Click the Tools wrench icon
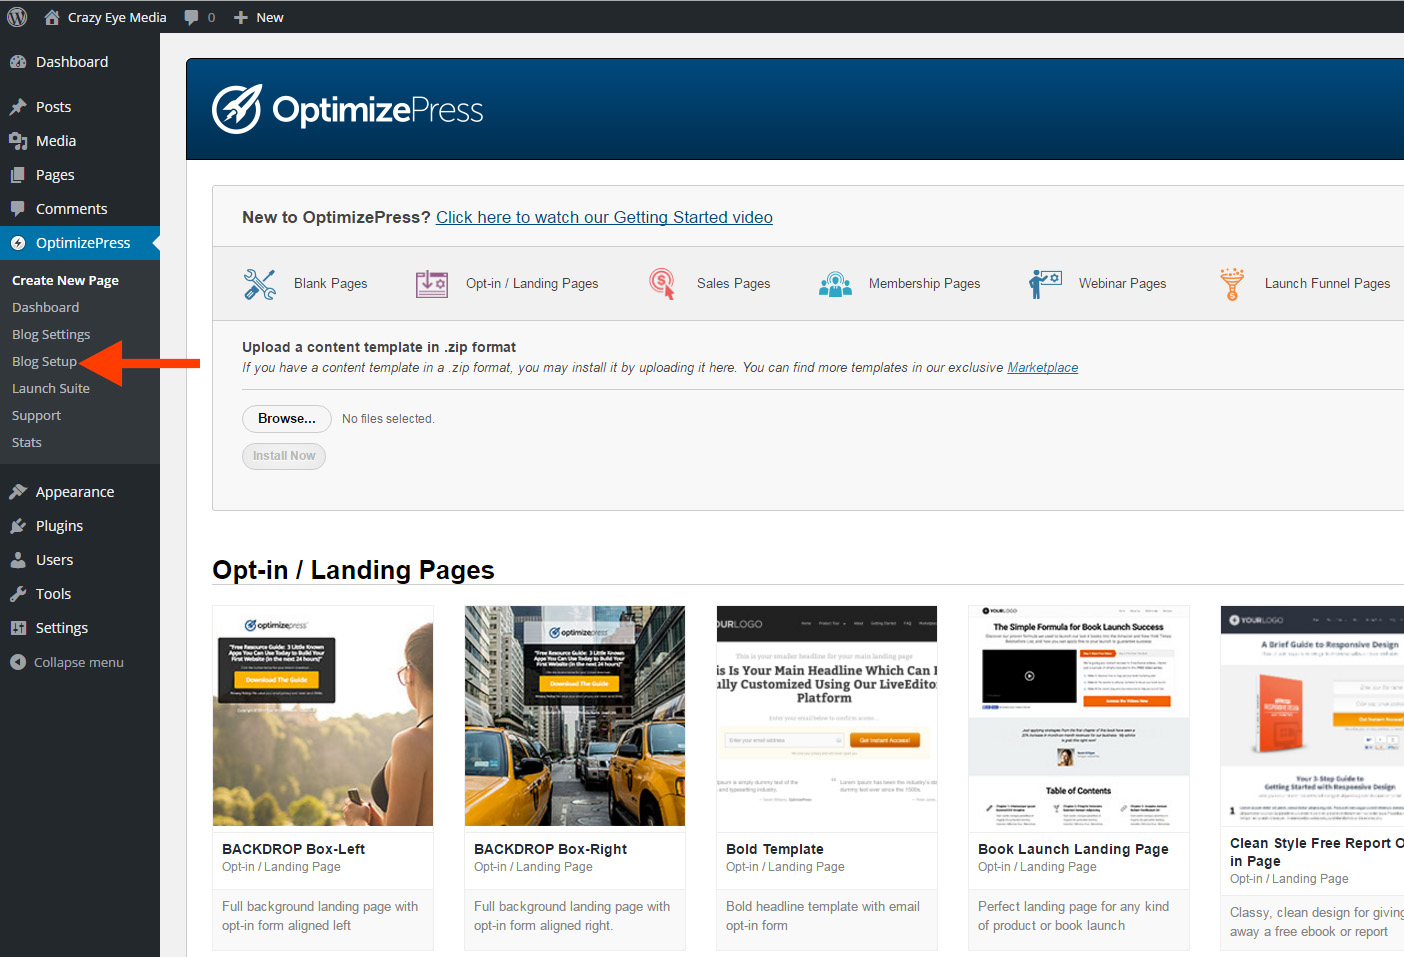 (x=18, y=594)
